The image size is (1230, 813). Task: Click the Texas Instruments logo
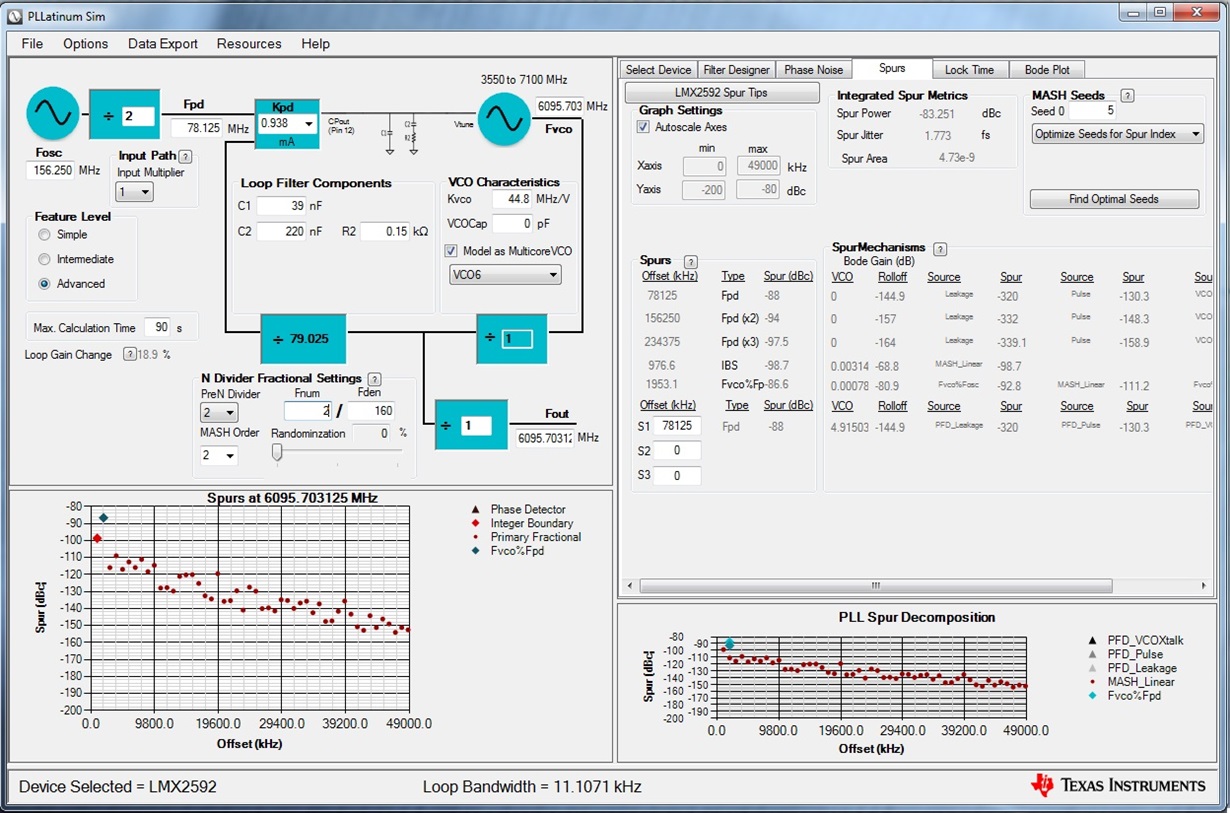pos(1117,785)
